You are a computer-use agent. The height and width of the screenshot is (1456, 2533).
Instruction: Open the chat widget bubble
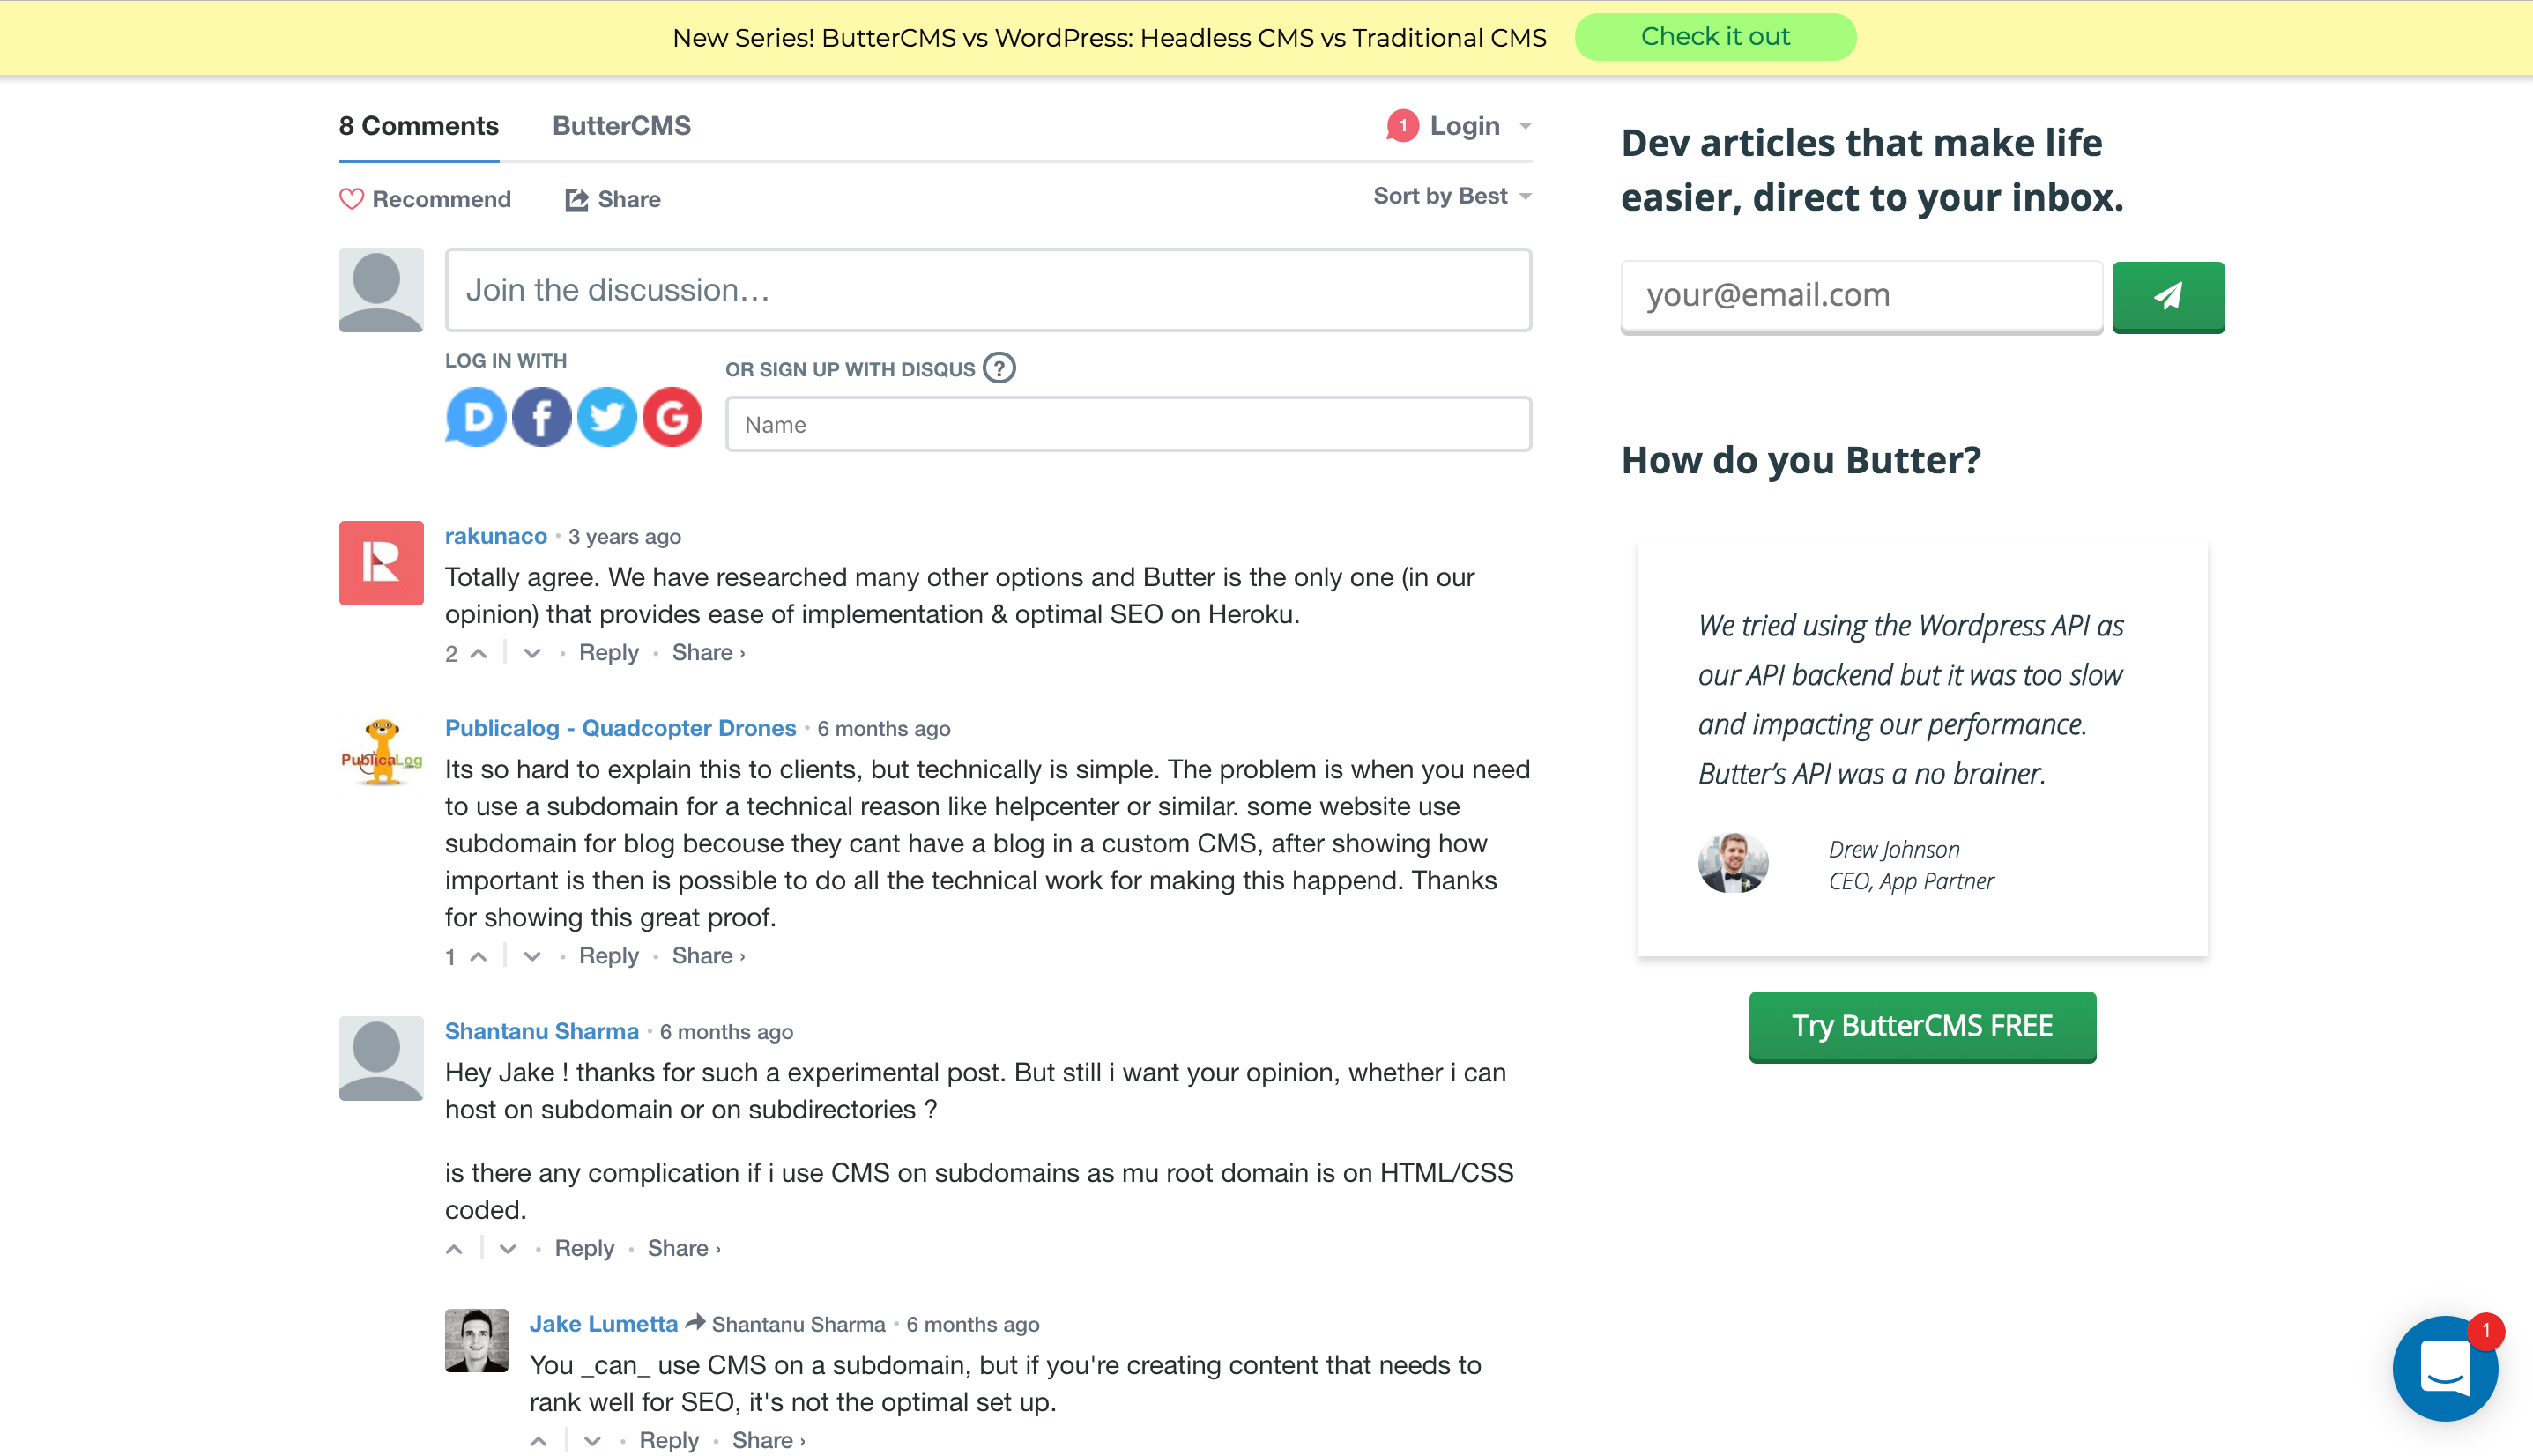[x=2443, y=1367]
